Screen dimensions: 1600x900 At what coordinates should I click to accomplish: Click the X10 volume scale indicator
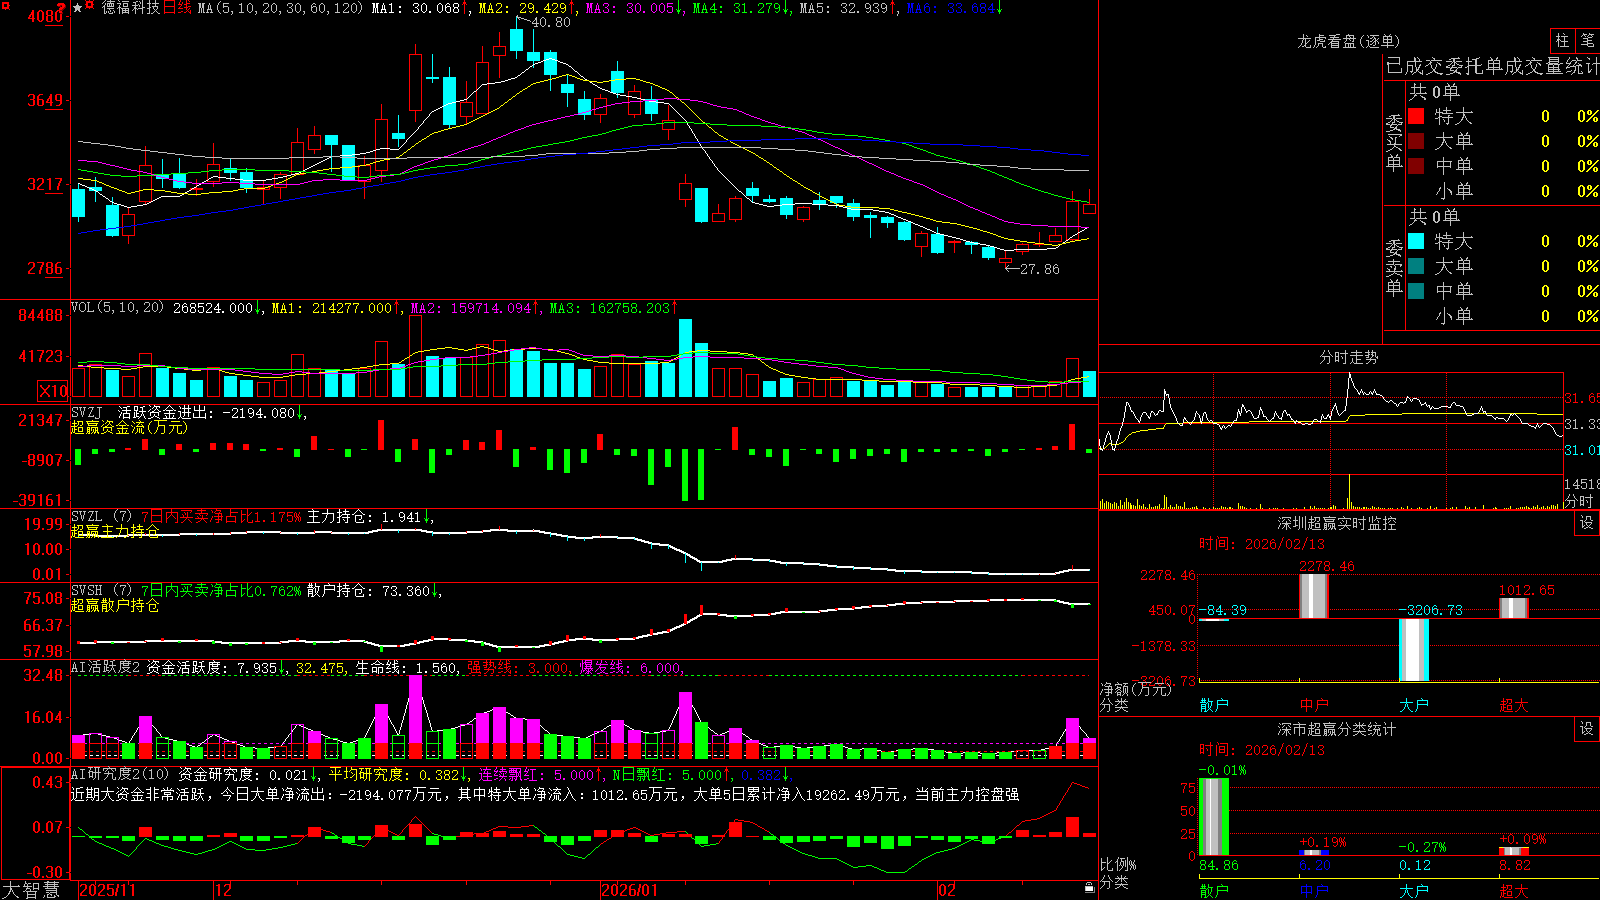(53, 391)
